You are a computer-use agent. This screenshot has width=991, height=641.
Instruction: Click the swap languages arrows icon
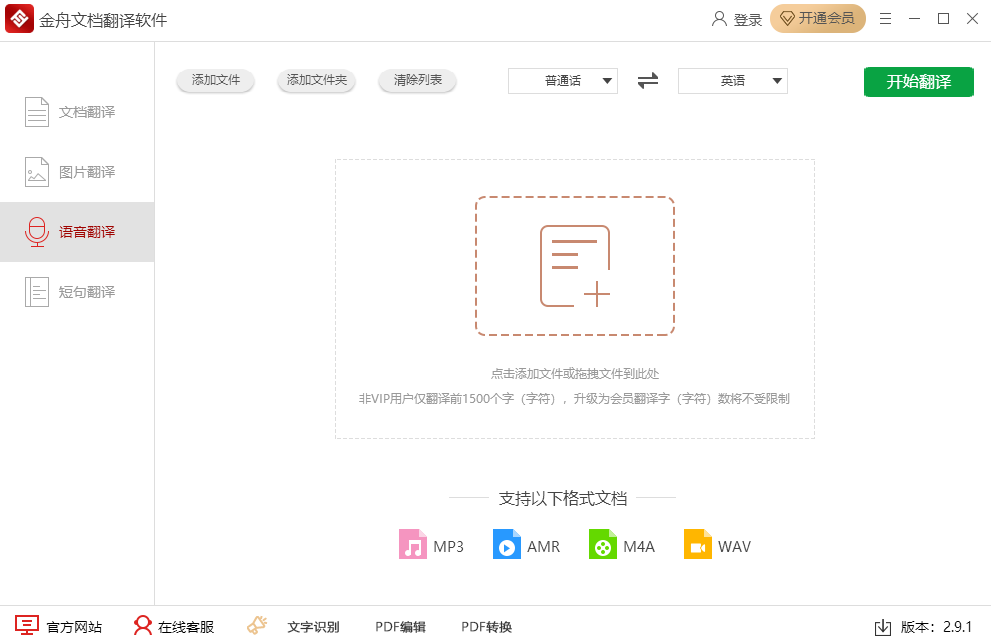click(x=648, y=81)
